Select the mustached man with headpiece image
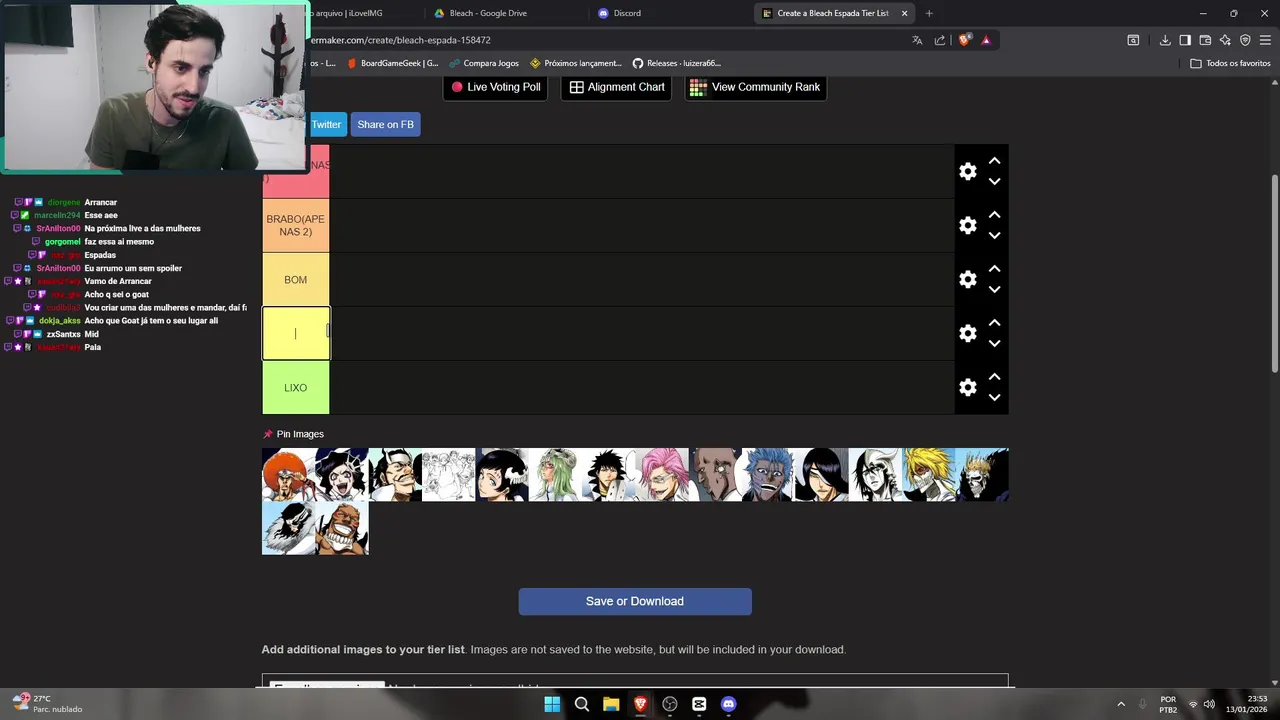1280x720 pixels. 395,475
